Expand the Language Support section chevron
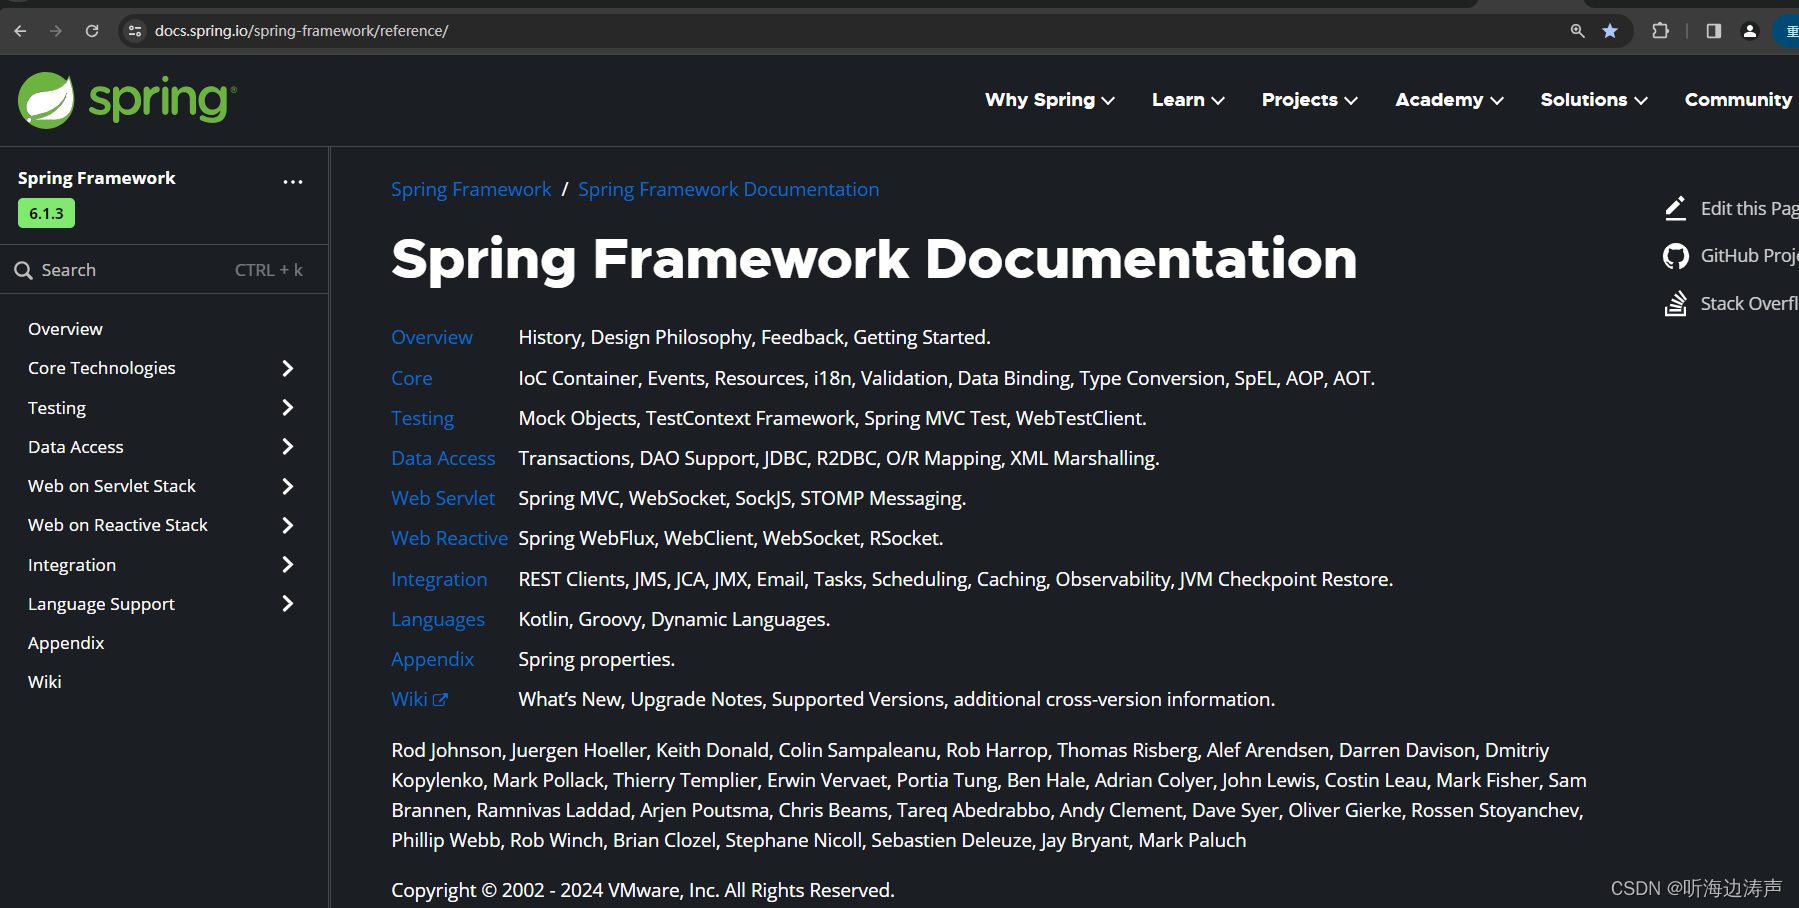The height and width of the screenshot is (908, 1799). (288, 603)
